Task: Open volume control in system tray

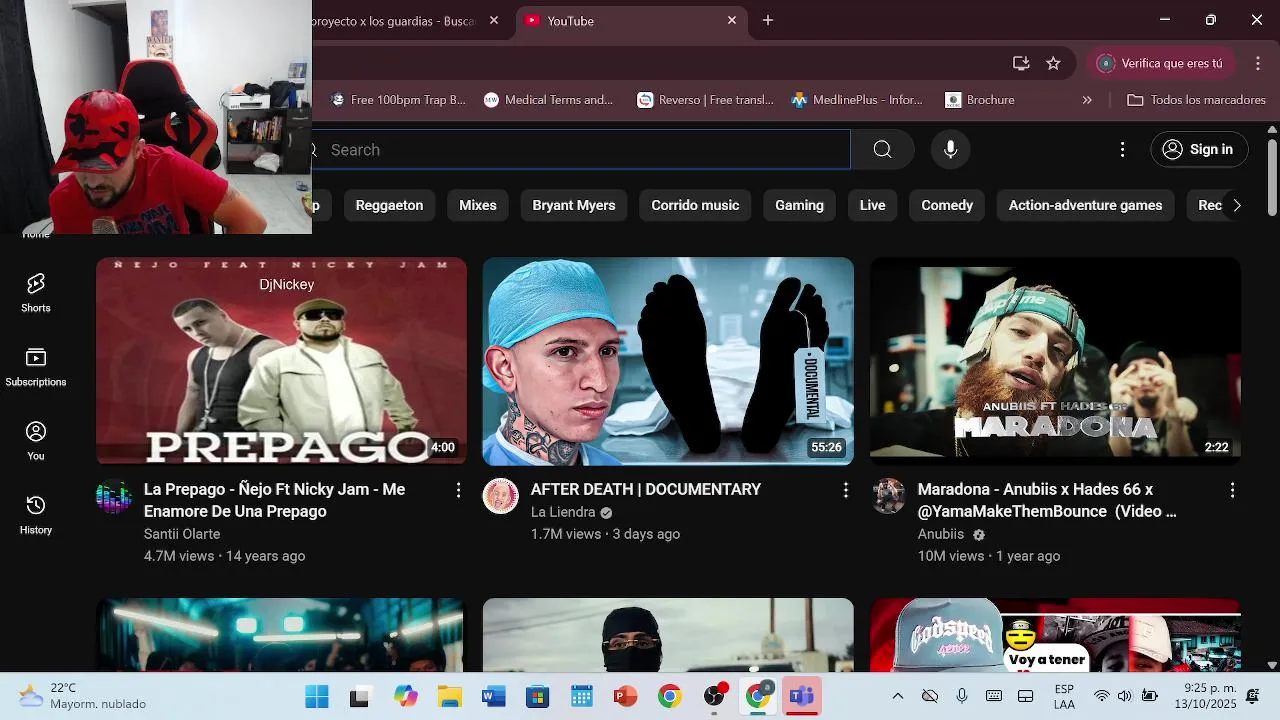Action: tap(1125, 696)
